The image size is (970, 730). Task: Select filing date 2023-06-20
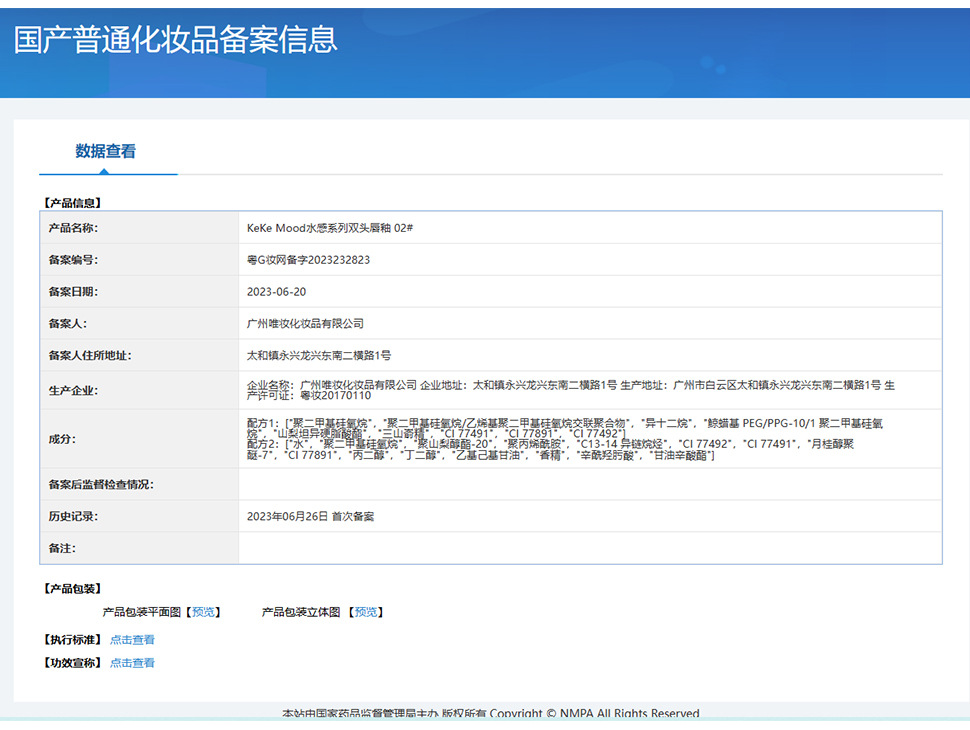[x=277, y=292]
